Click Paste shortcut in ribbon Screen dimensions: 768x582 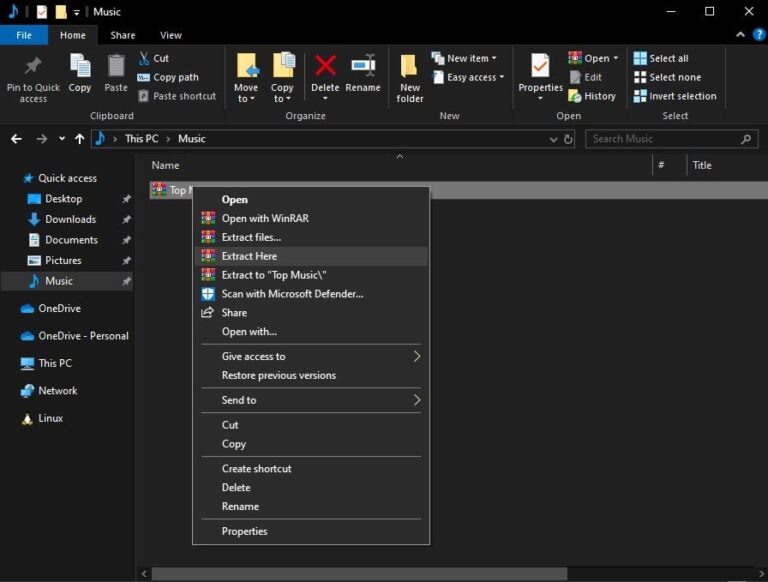tap(177, 96)
